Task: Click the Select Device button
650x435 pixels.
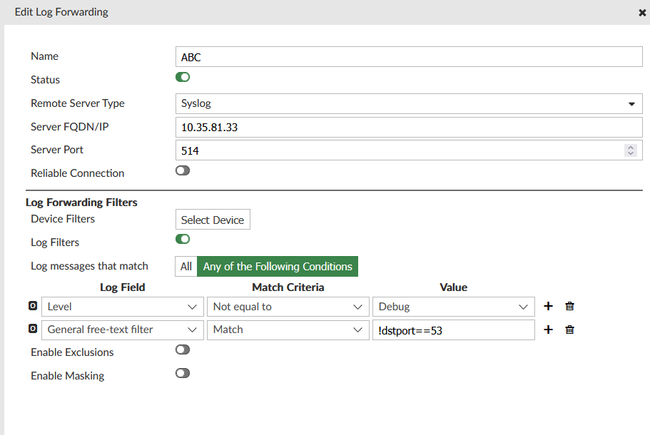Action: click(x=212, y=219)
